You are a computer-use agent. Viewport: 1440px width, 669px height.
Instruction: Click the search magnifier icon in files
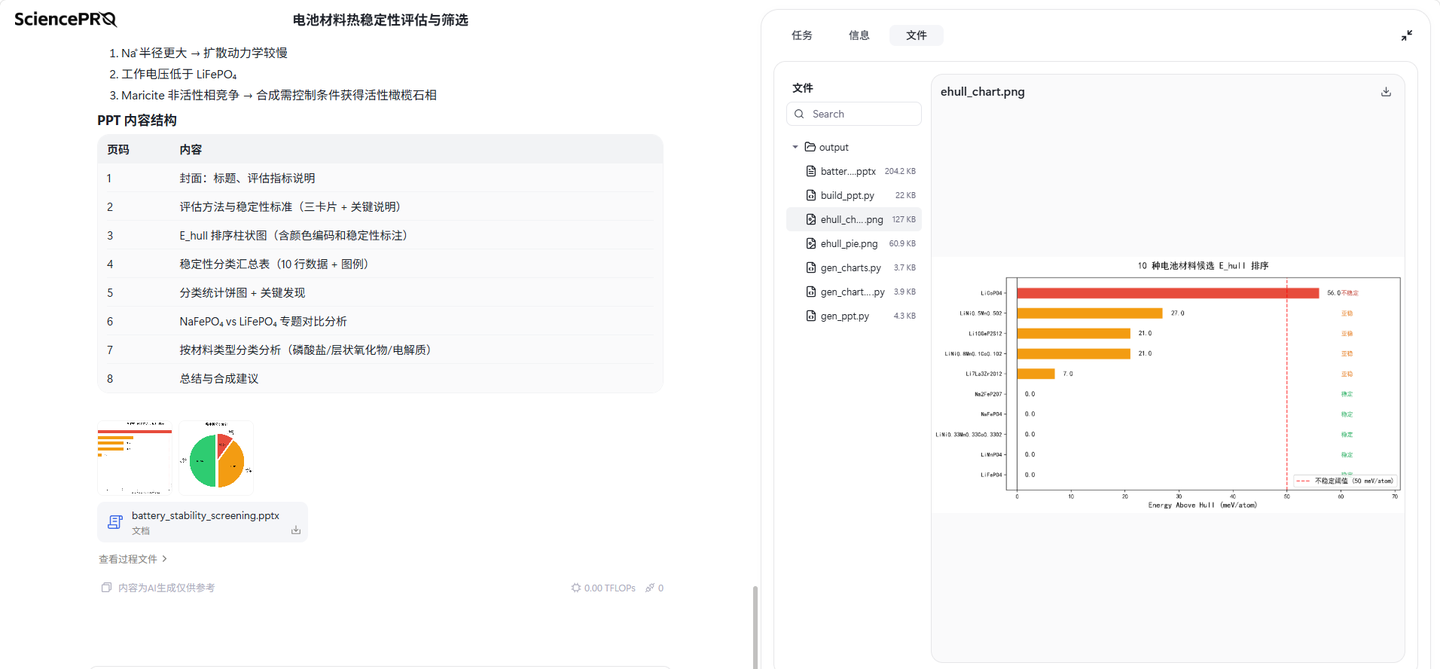pyautogui.click(x=799, y=114)
